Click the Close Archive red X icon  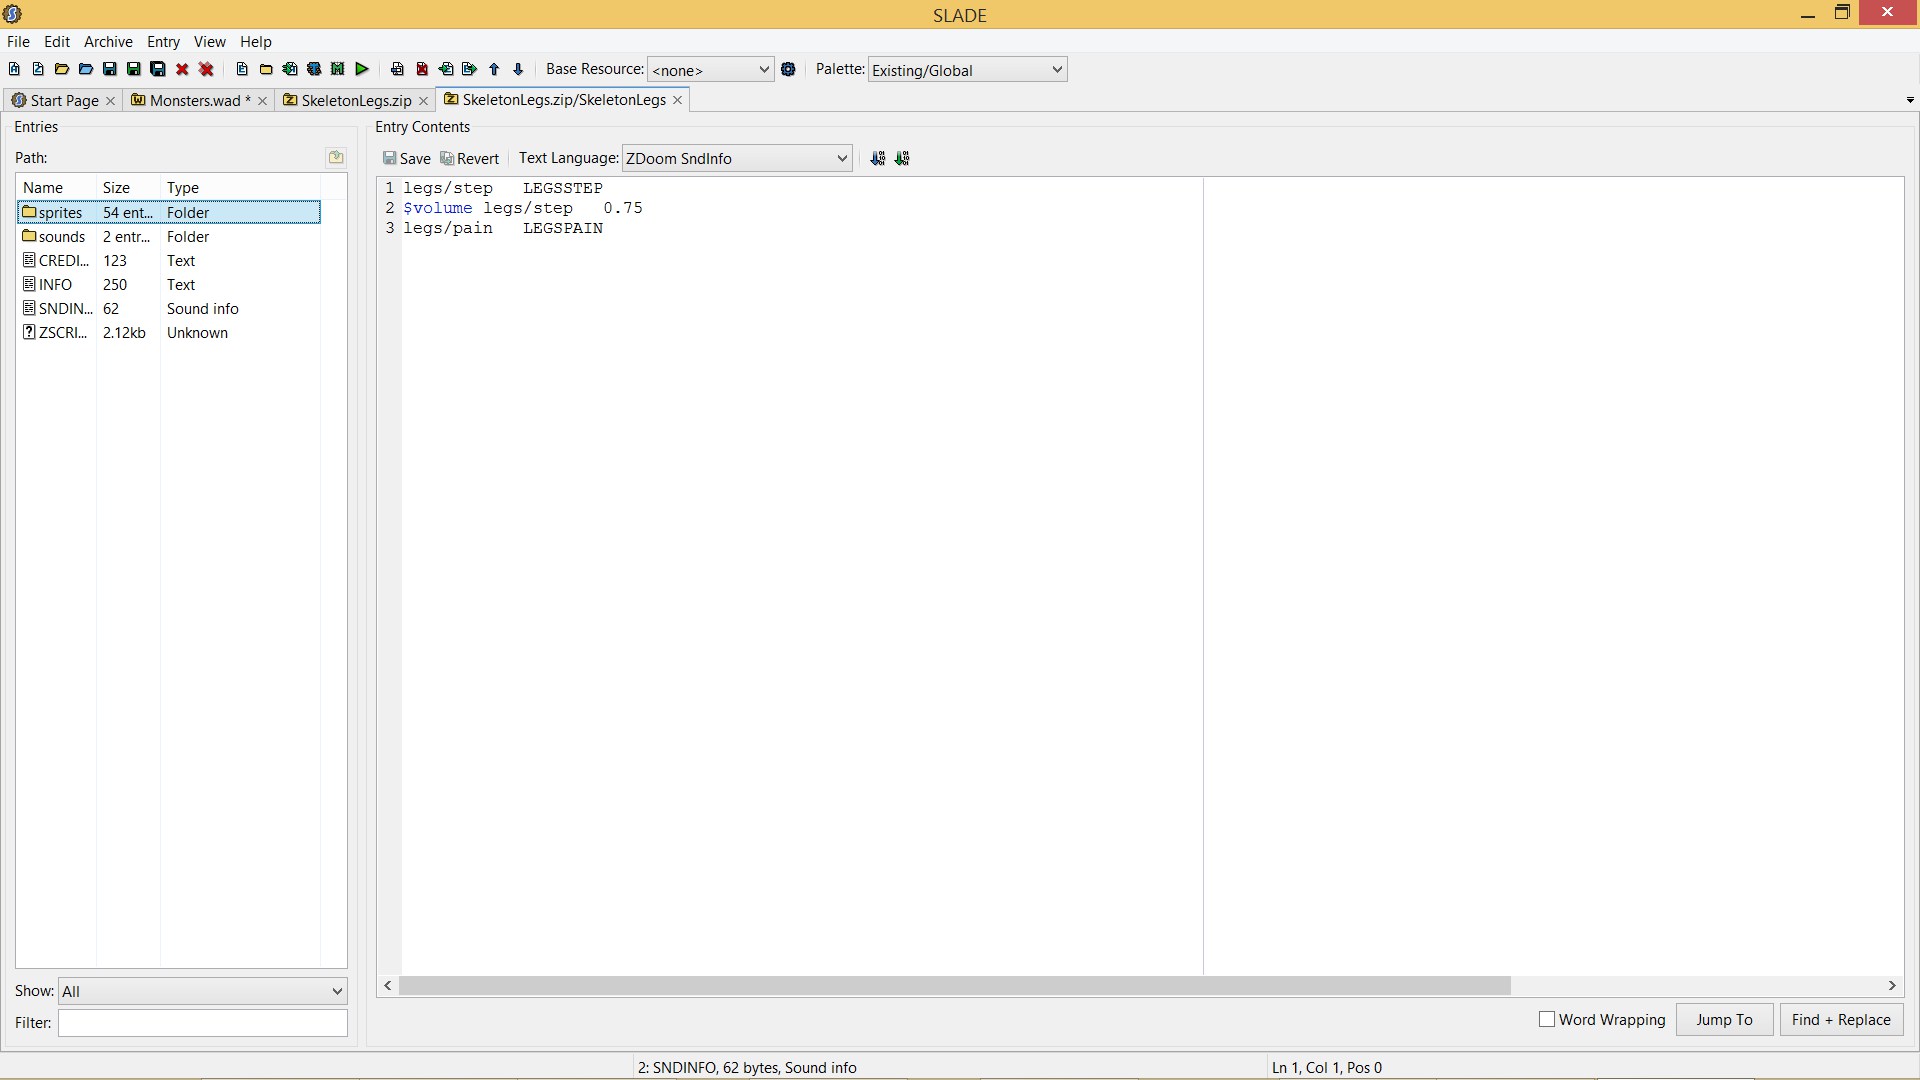pyautogui.click(x=182, y=69)
